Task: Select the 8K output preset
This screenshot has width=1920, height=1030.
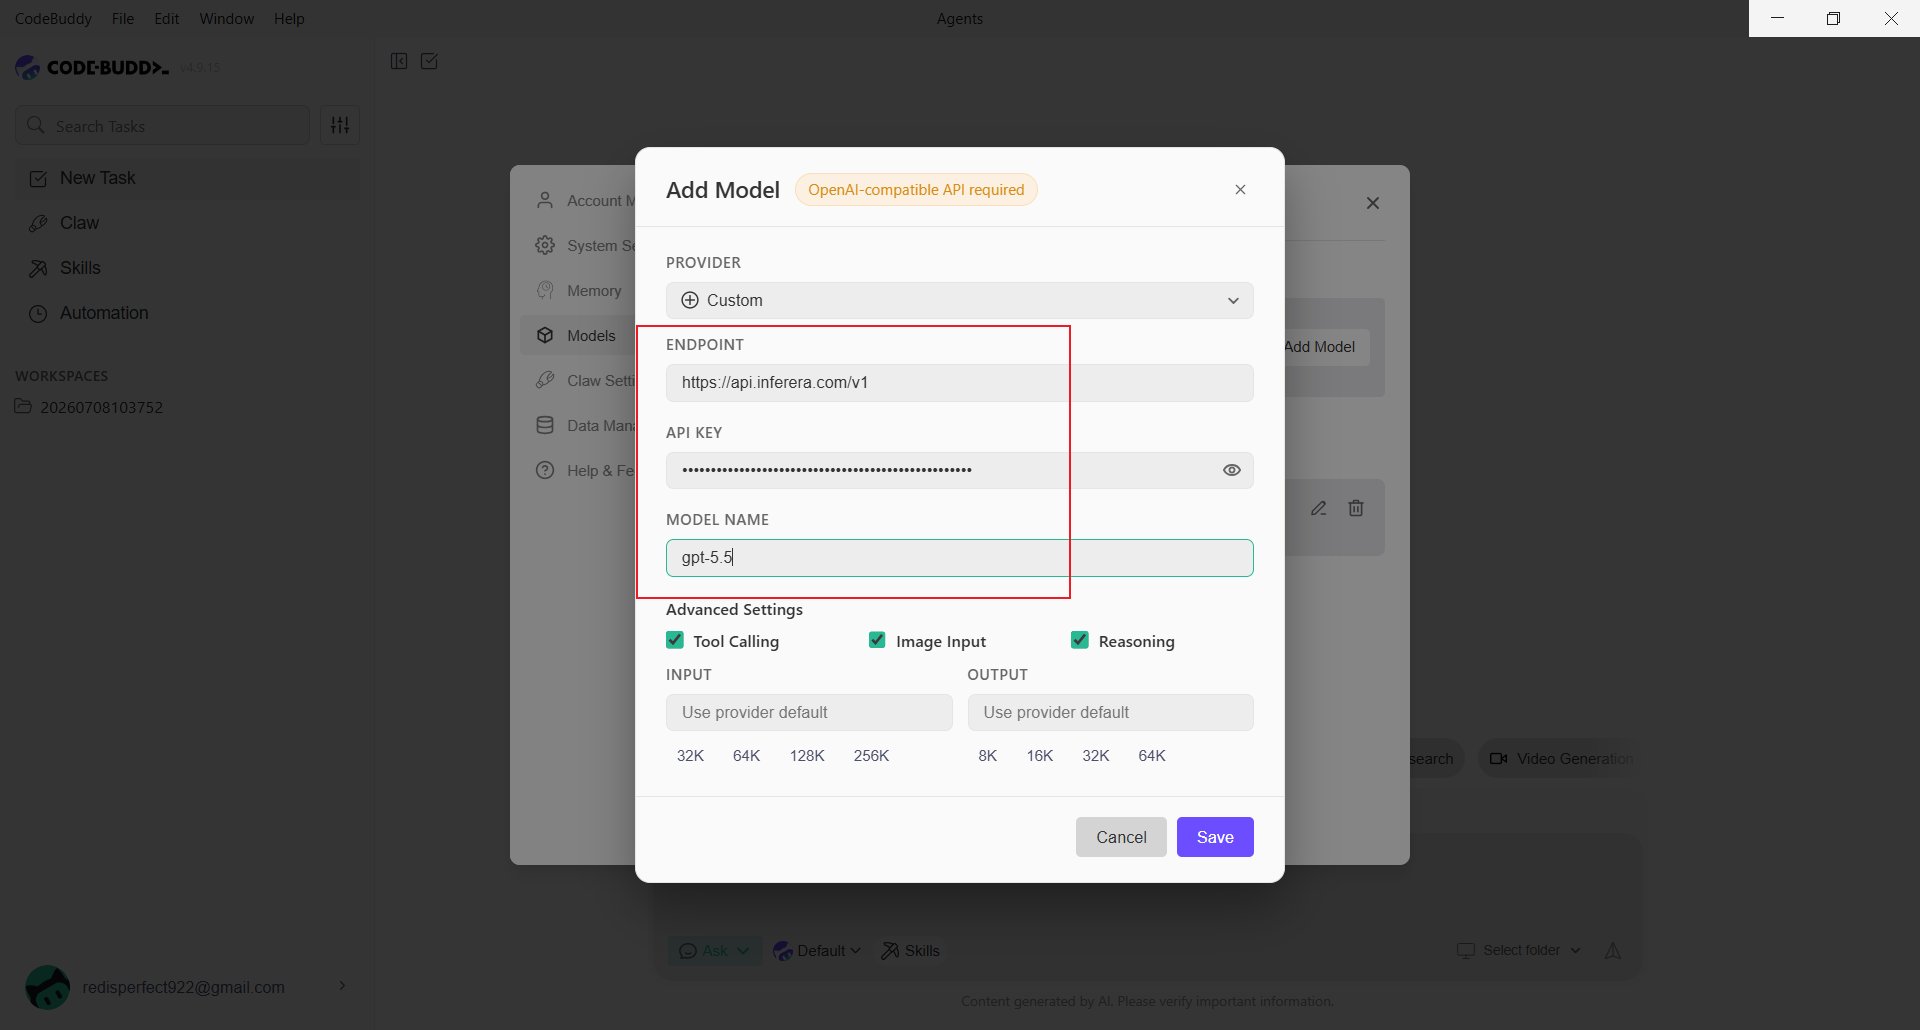Action: coord(987,755)
